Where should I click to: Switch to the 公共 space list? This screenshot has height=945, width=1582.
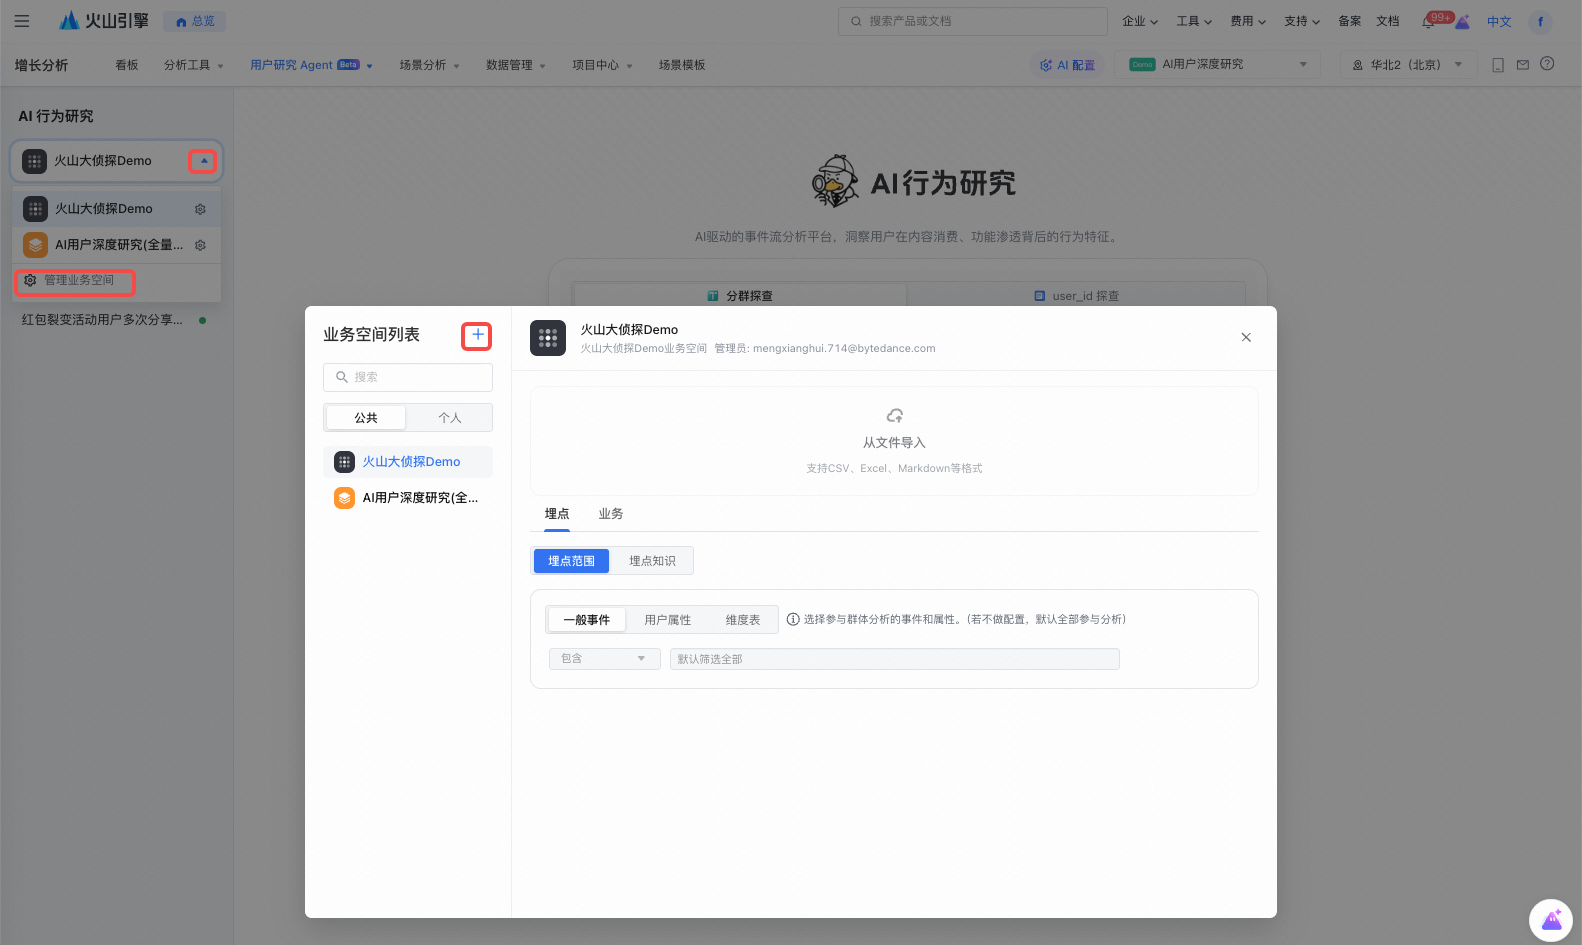(366, 418)
